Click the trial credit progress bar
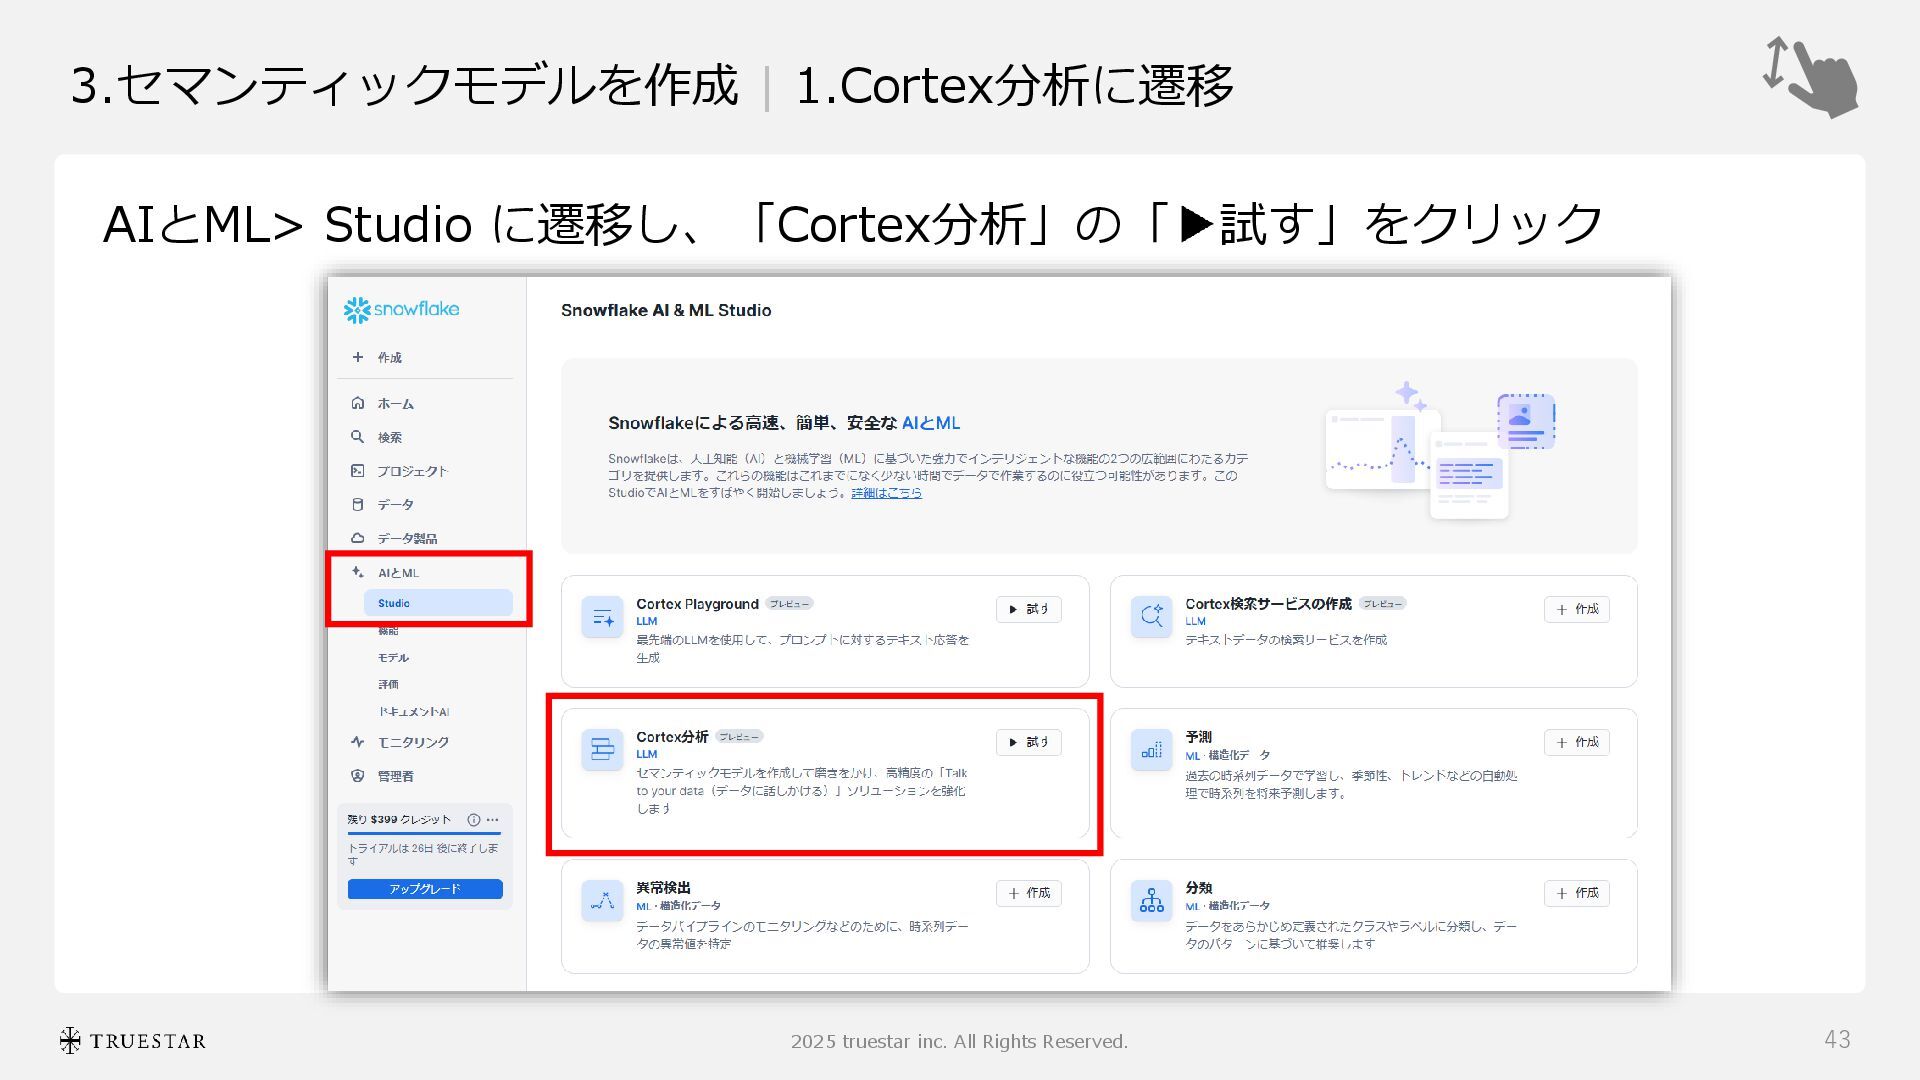Screen dimensions: 1920x1080 pos(424,832)
